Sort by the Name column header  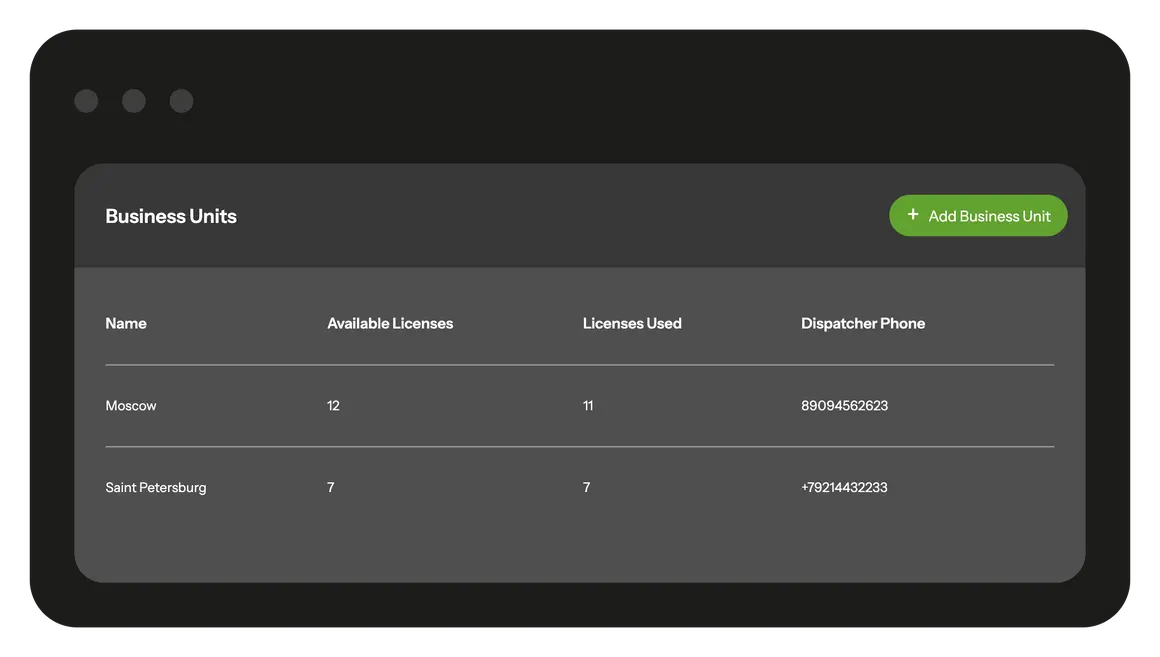tap(126, 323)
